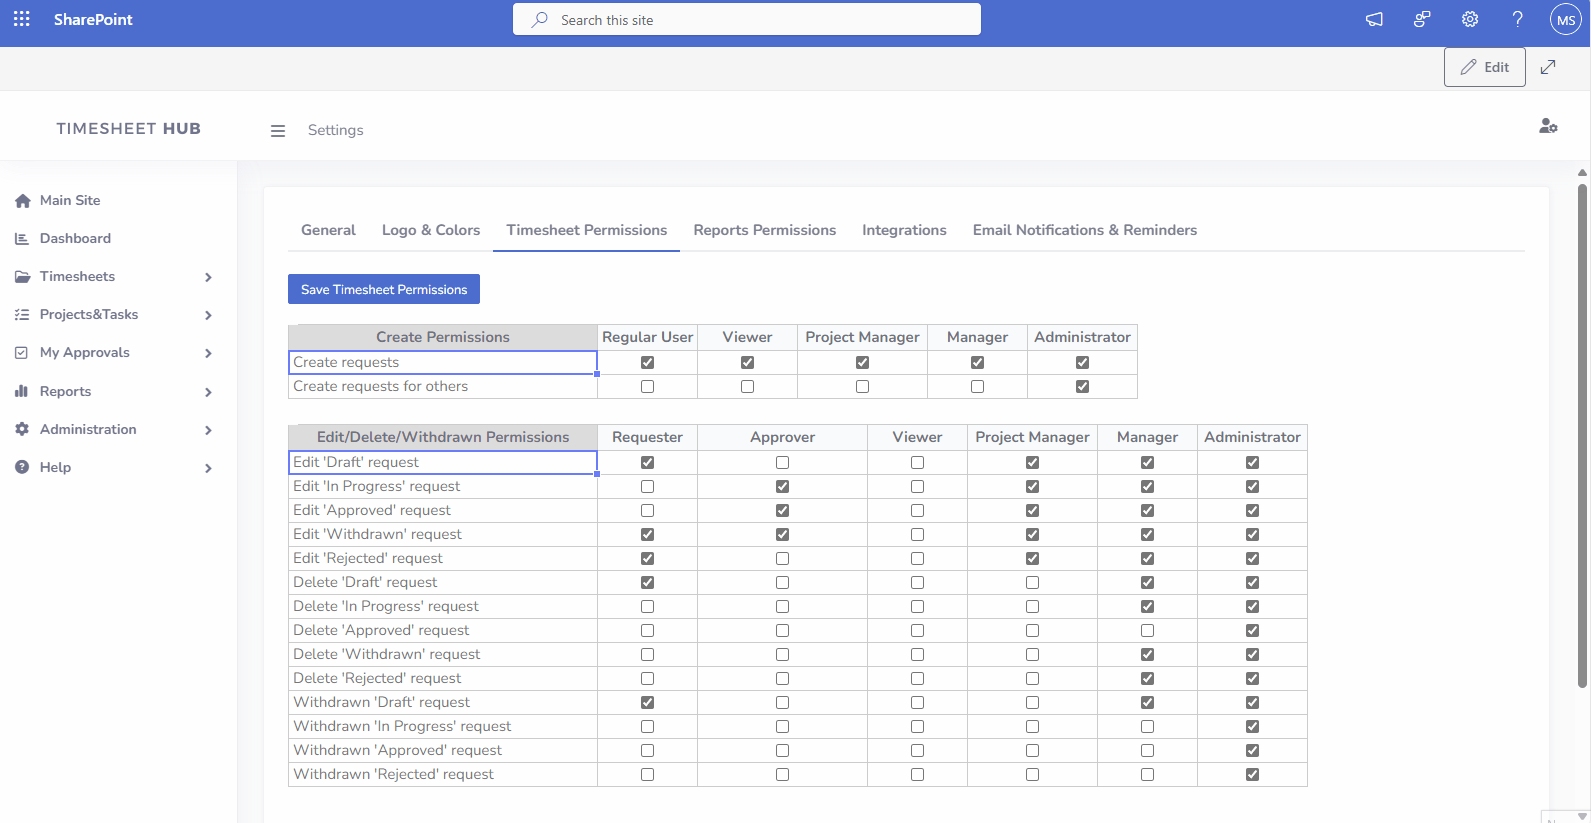Check Delete 'Approved' request for Manager
1591x823 pixels.
coord(1147,631)
